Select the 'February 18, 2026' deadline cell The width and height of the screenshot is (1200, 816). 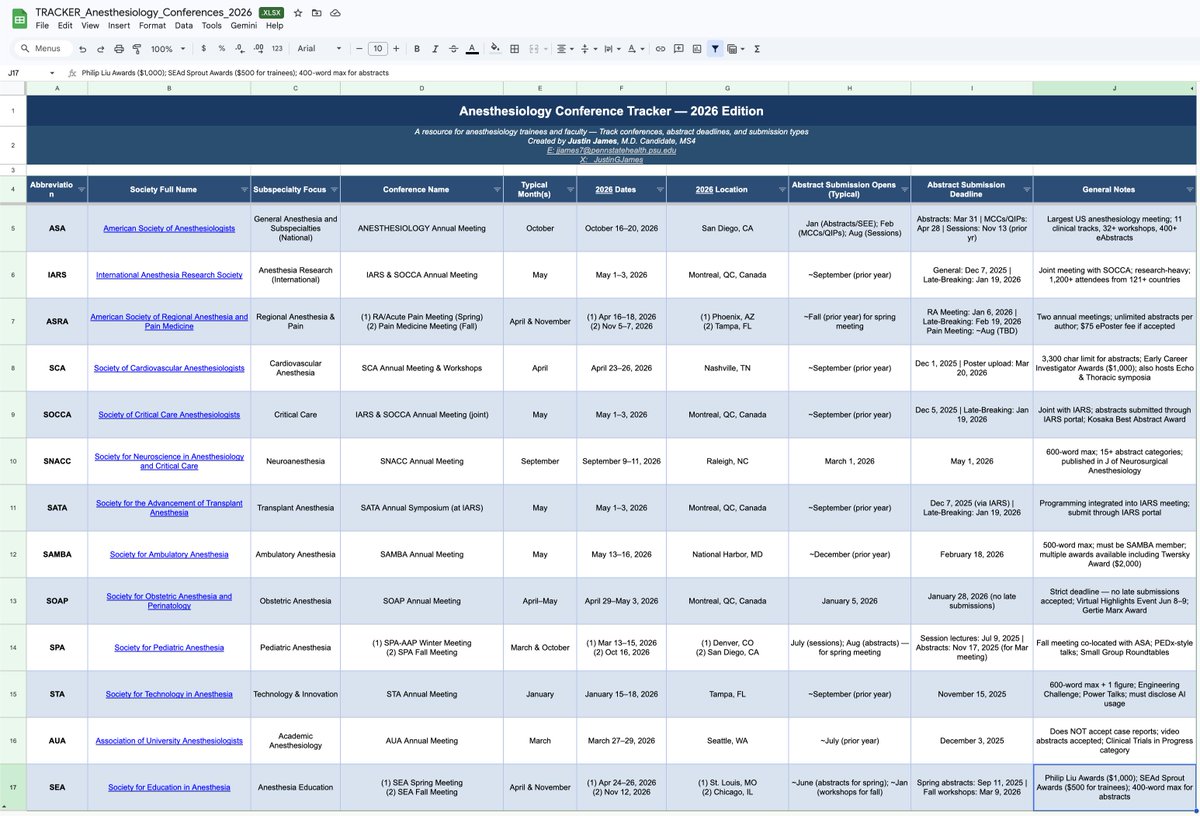click(x=972, y=554)
